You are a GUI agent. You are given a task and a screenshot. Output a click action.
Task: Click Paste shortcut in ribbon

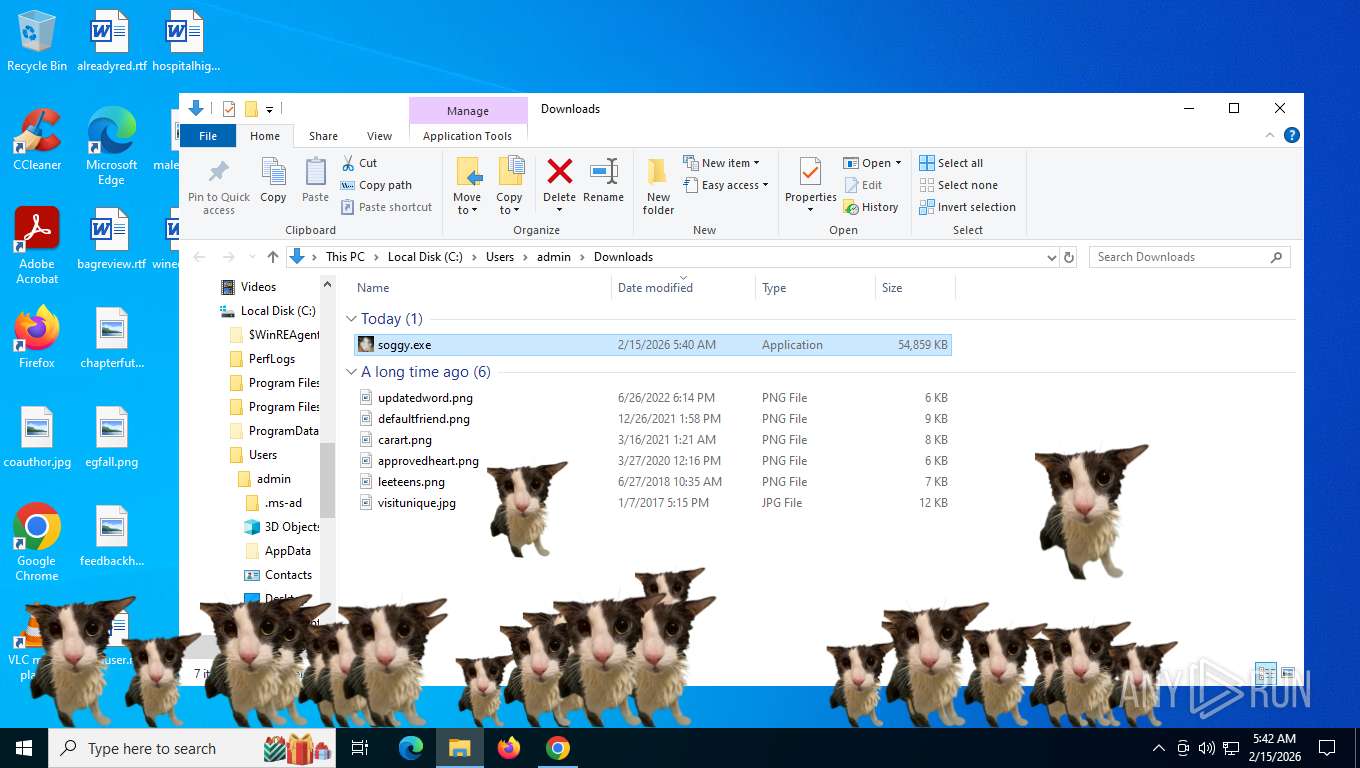[387, 207]
